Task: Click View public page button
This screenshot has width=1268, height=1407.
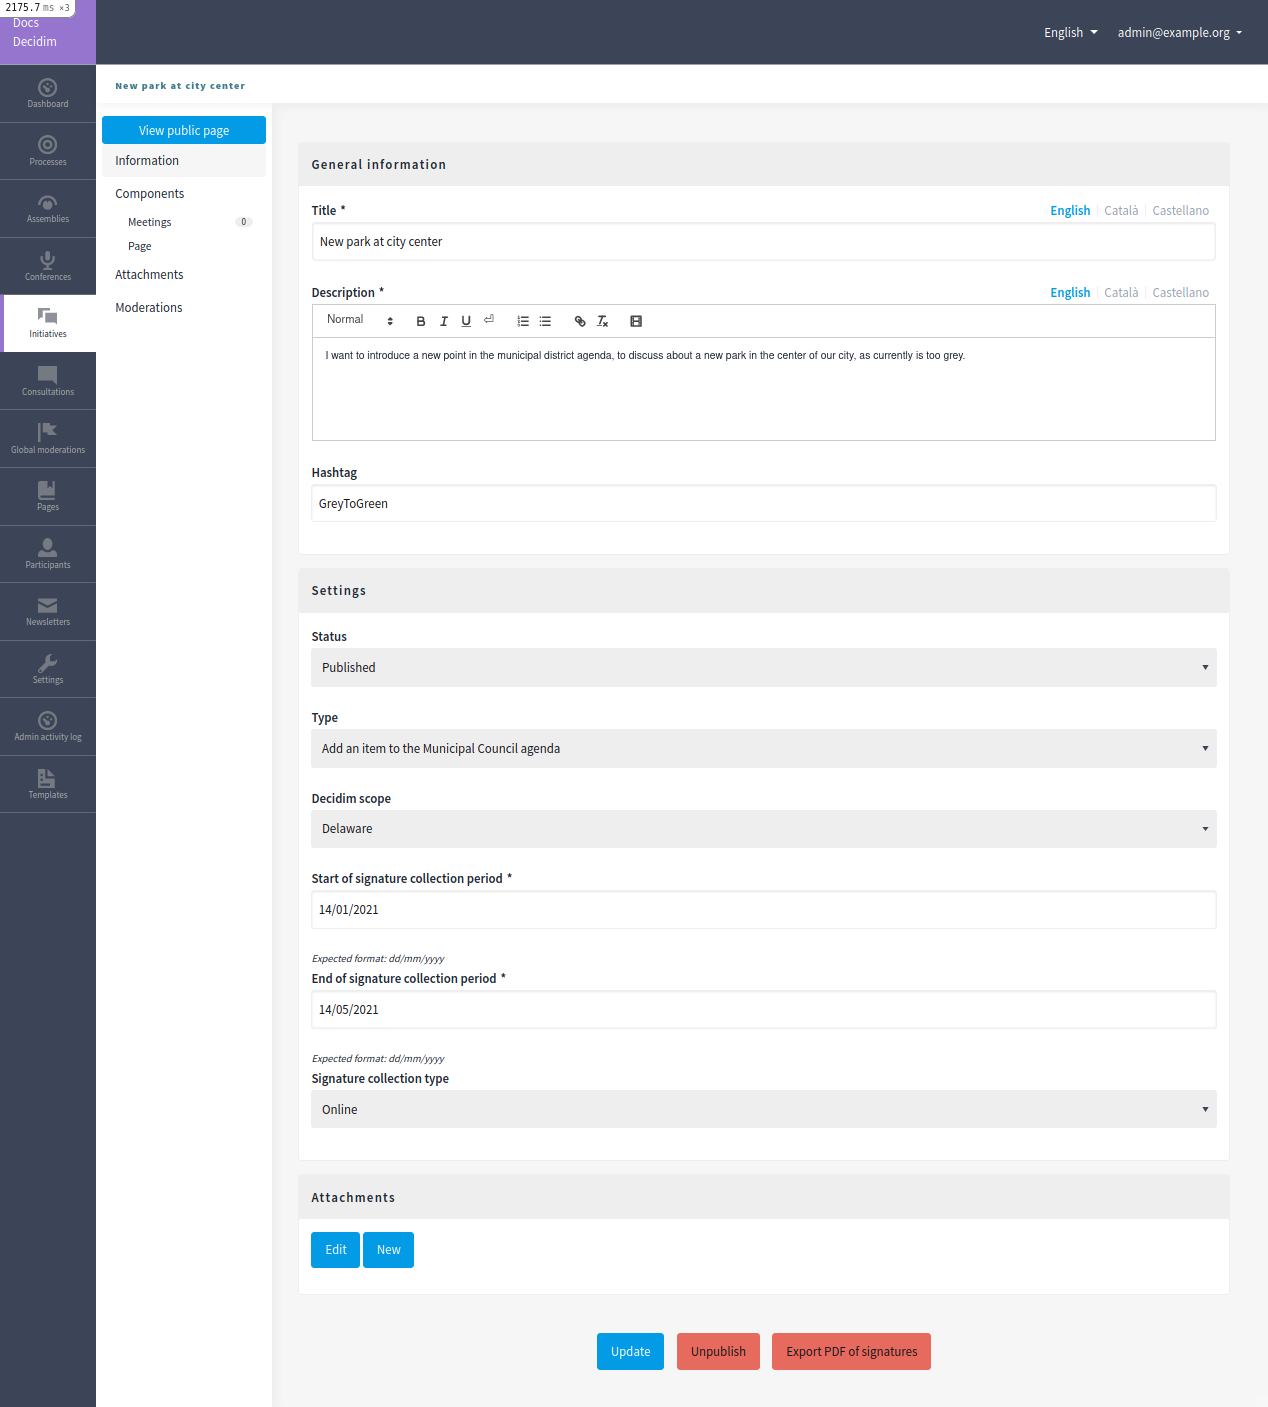Action: point(184,130)
